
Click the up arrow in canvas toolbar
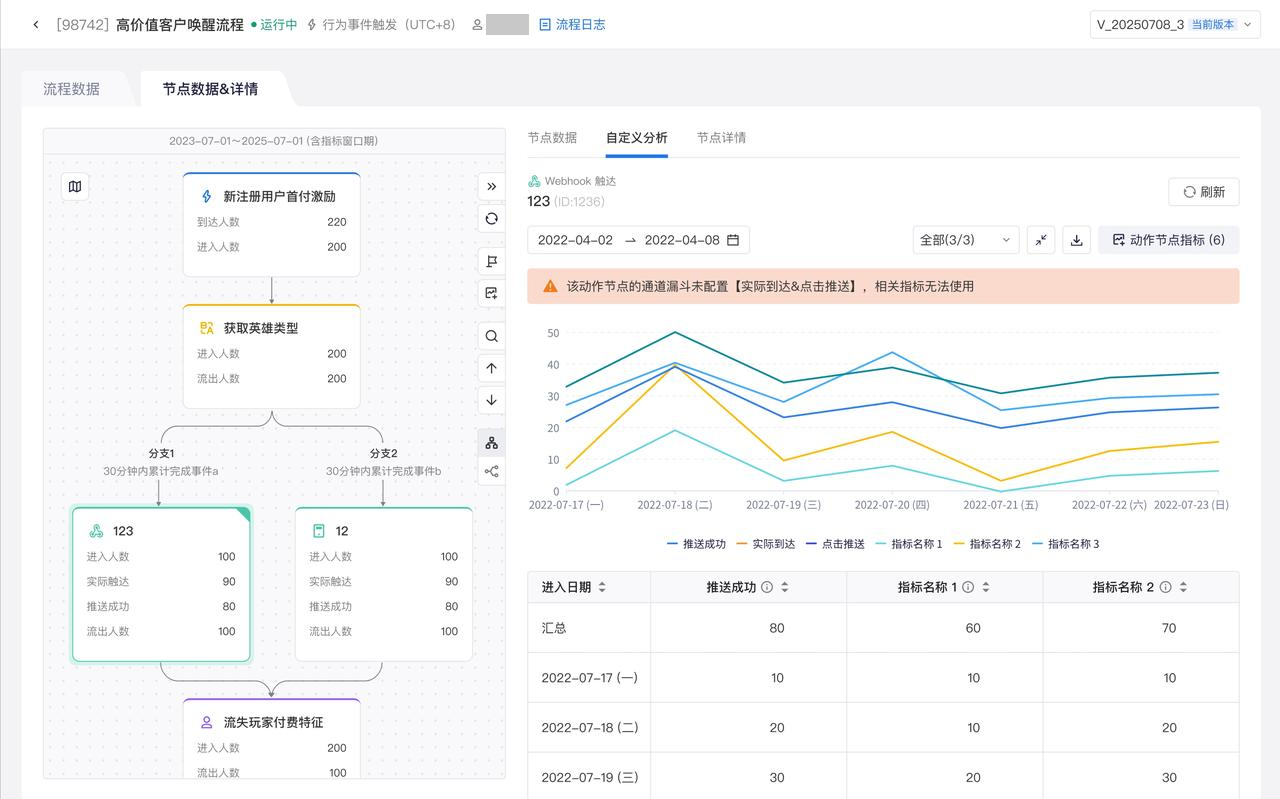tap(491, 368)
